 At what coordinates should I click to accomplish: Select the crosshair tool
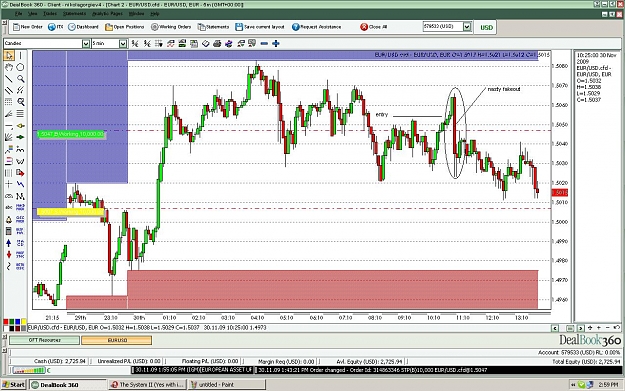(9, 184)
